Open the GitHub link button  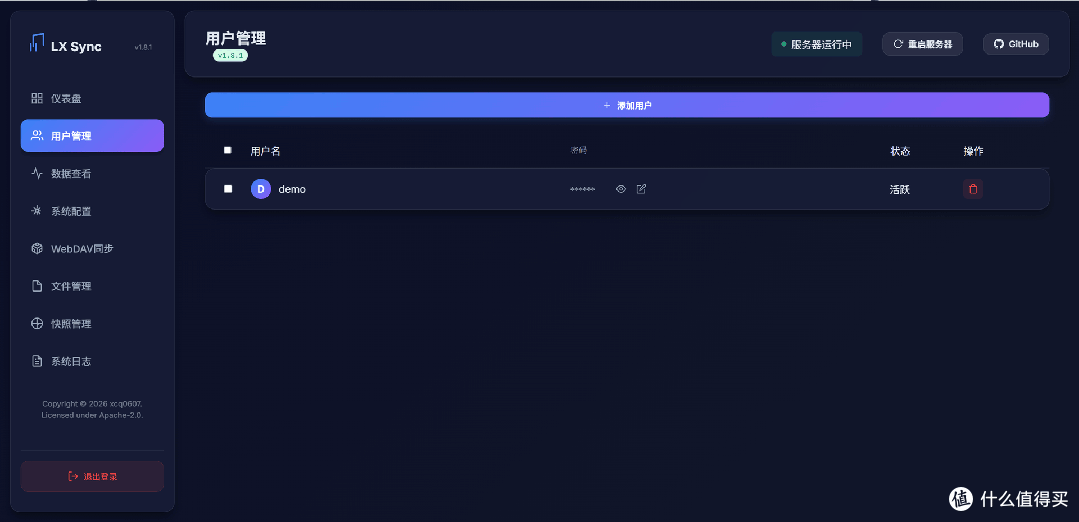tap(1016, 44)
